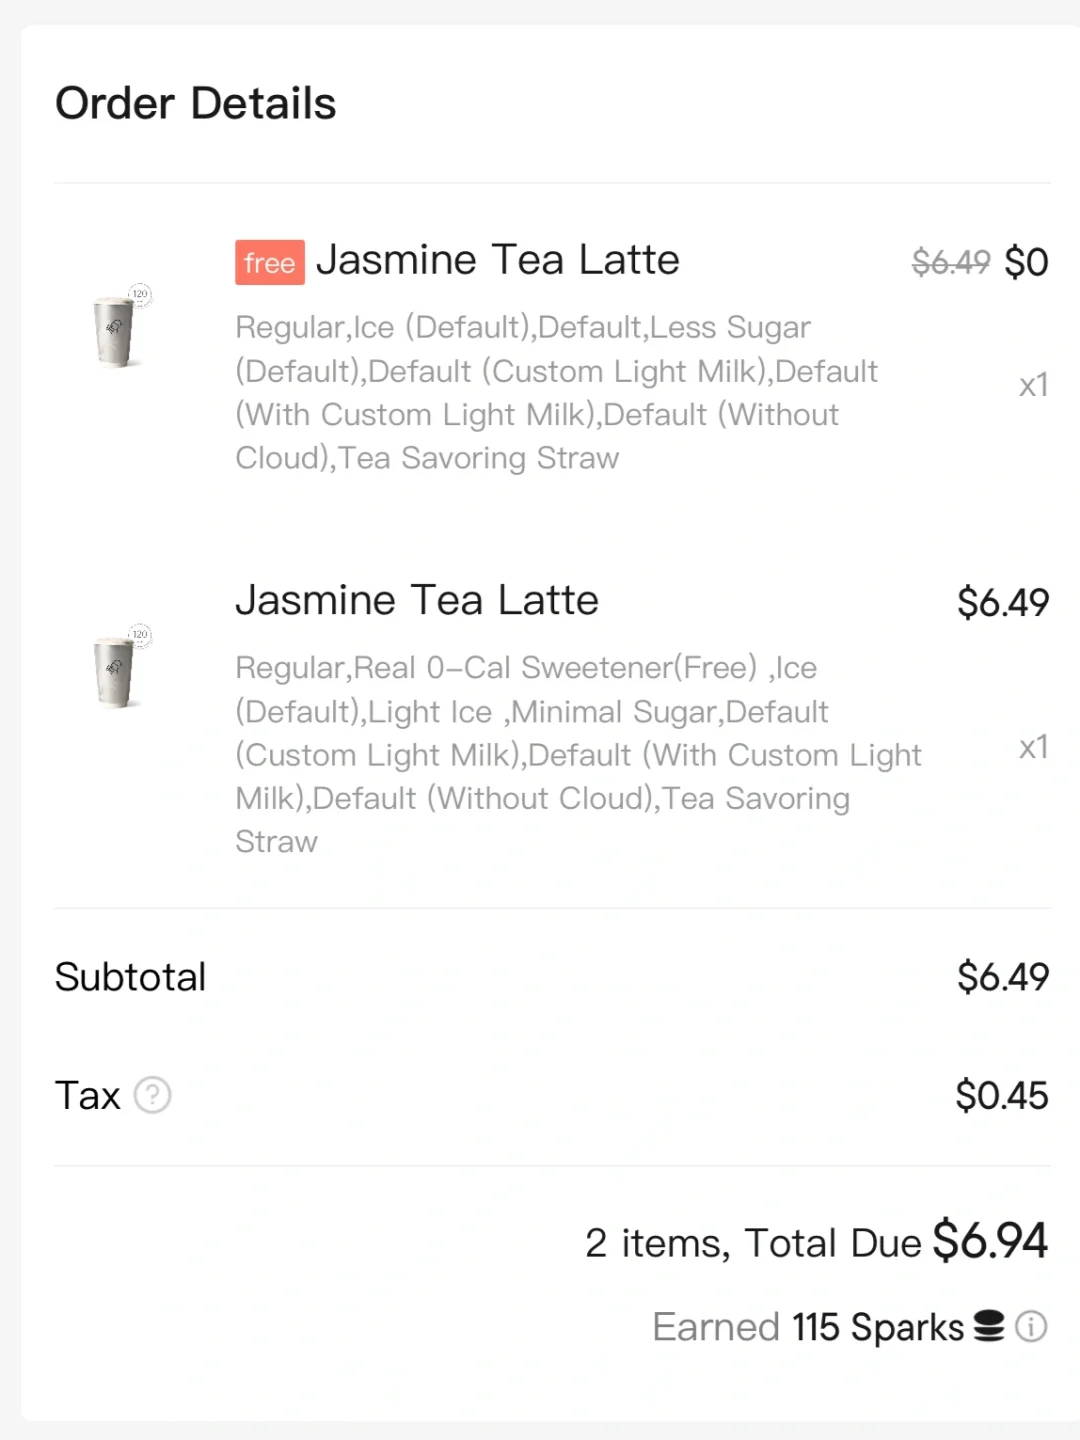Click the Less Sugar customization description
The height and width of the screenshot is (1440, 1080).
point(557,392)
